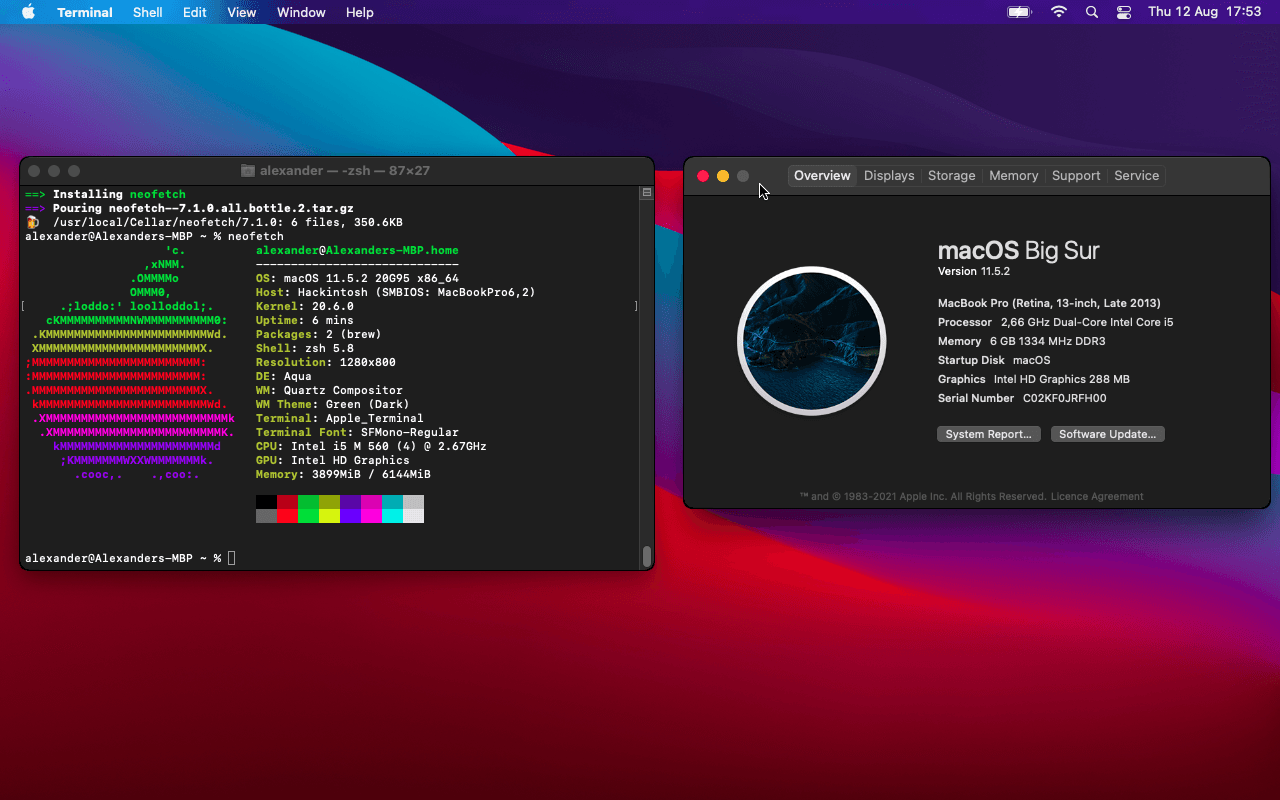Viewport: 1280px width, 800px height.
Task: Check the battery status icon
Action: pyautogui.click(x=1019, y=12)
